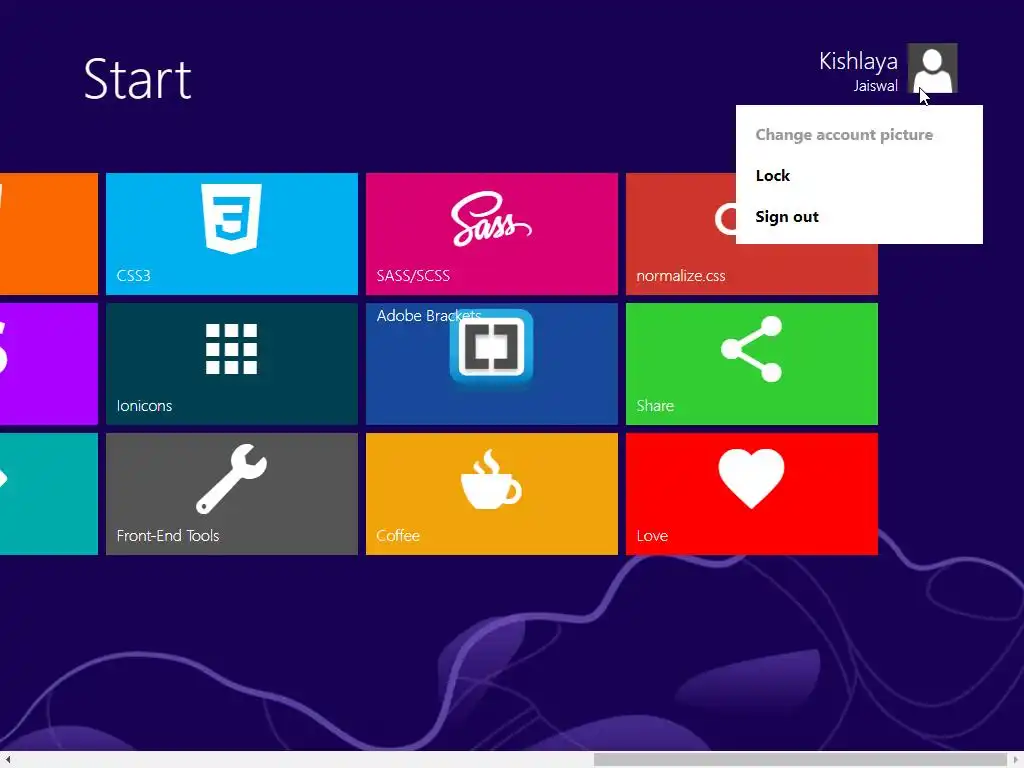Click the Start heading text
The width and height of the screenshot is (1024, 768).
coord(138,79)
